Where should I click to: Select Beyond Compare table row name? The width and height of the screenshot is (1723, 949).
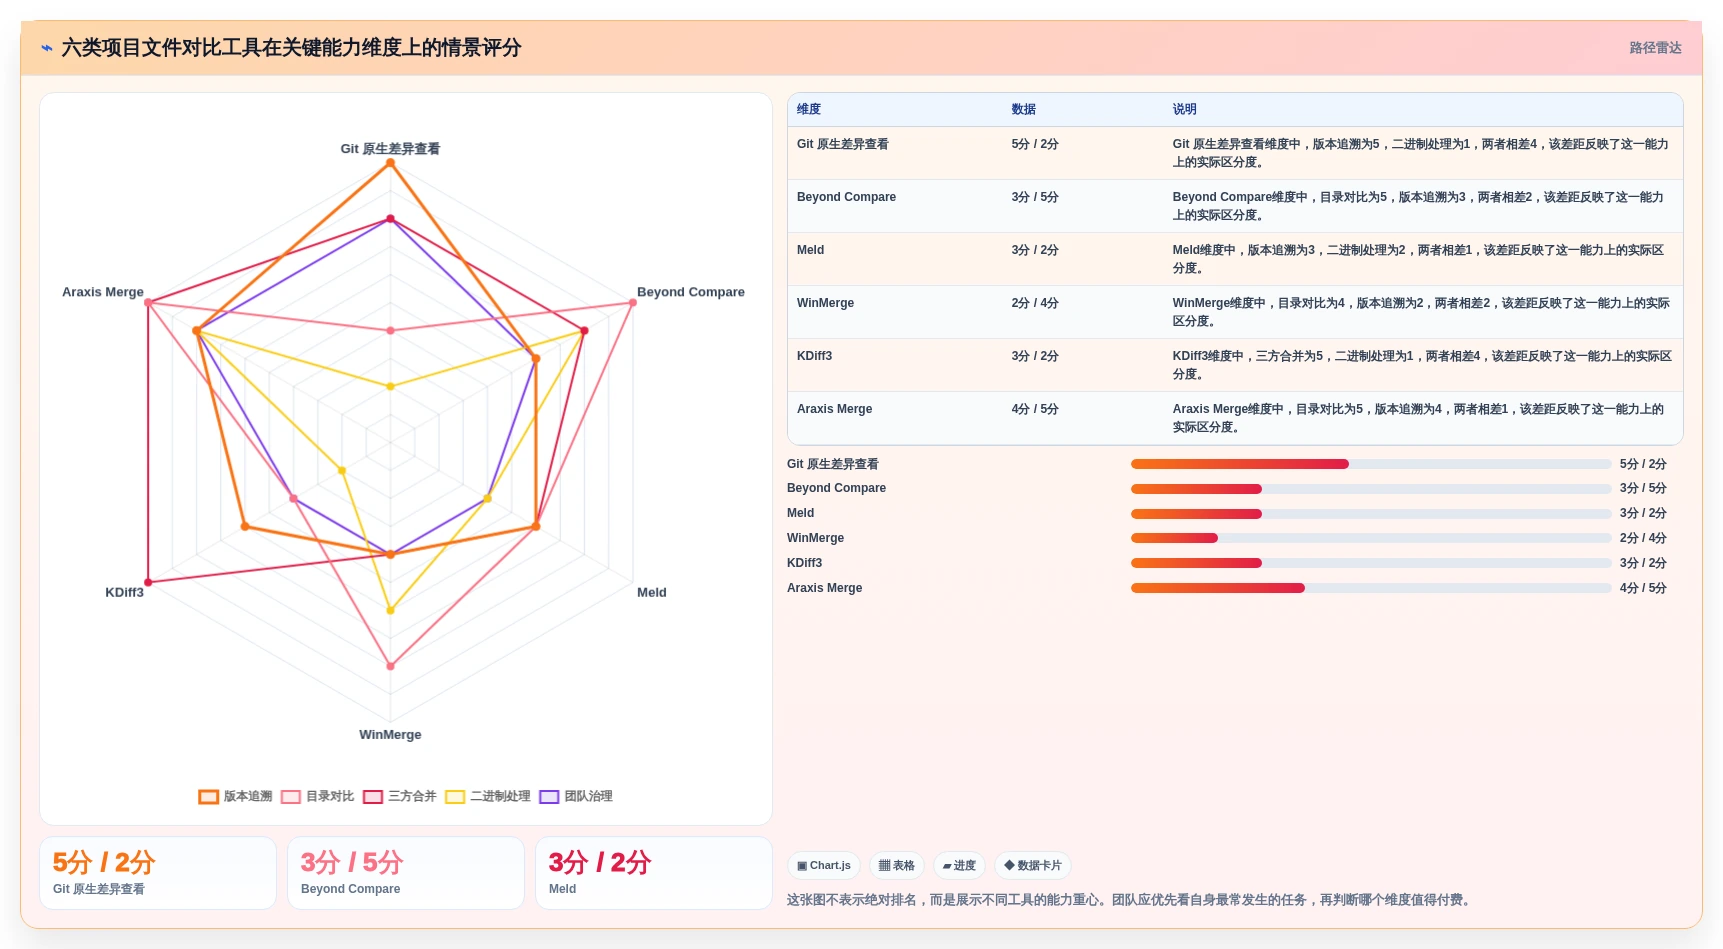846,197
